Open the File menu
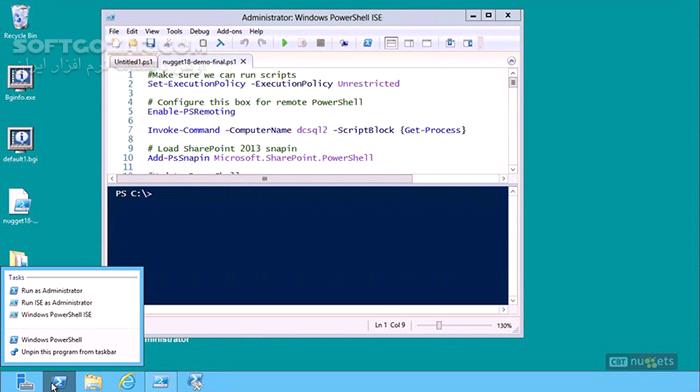The height and width of the screenshot is (392, 700). 114,31
